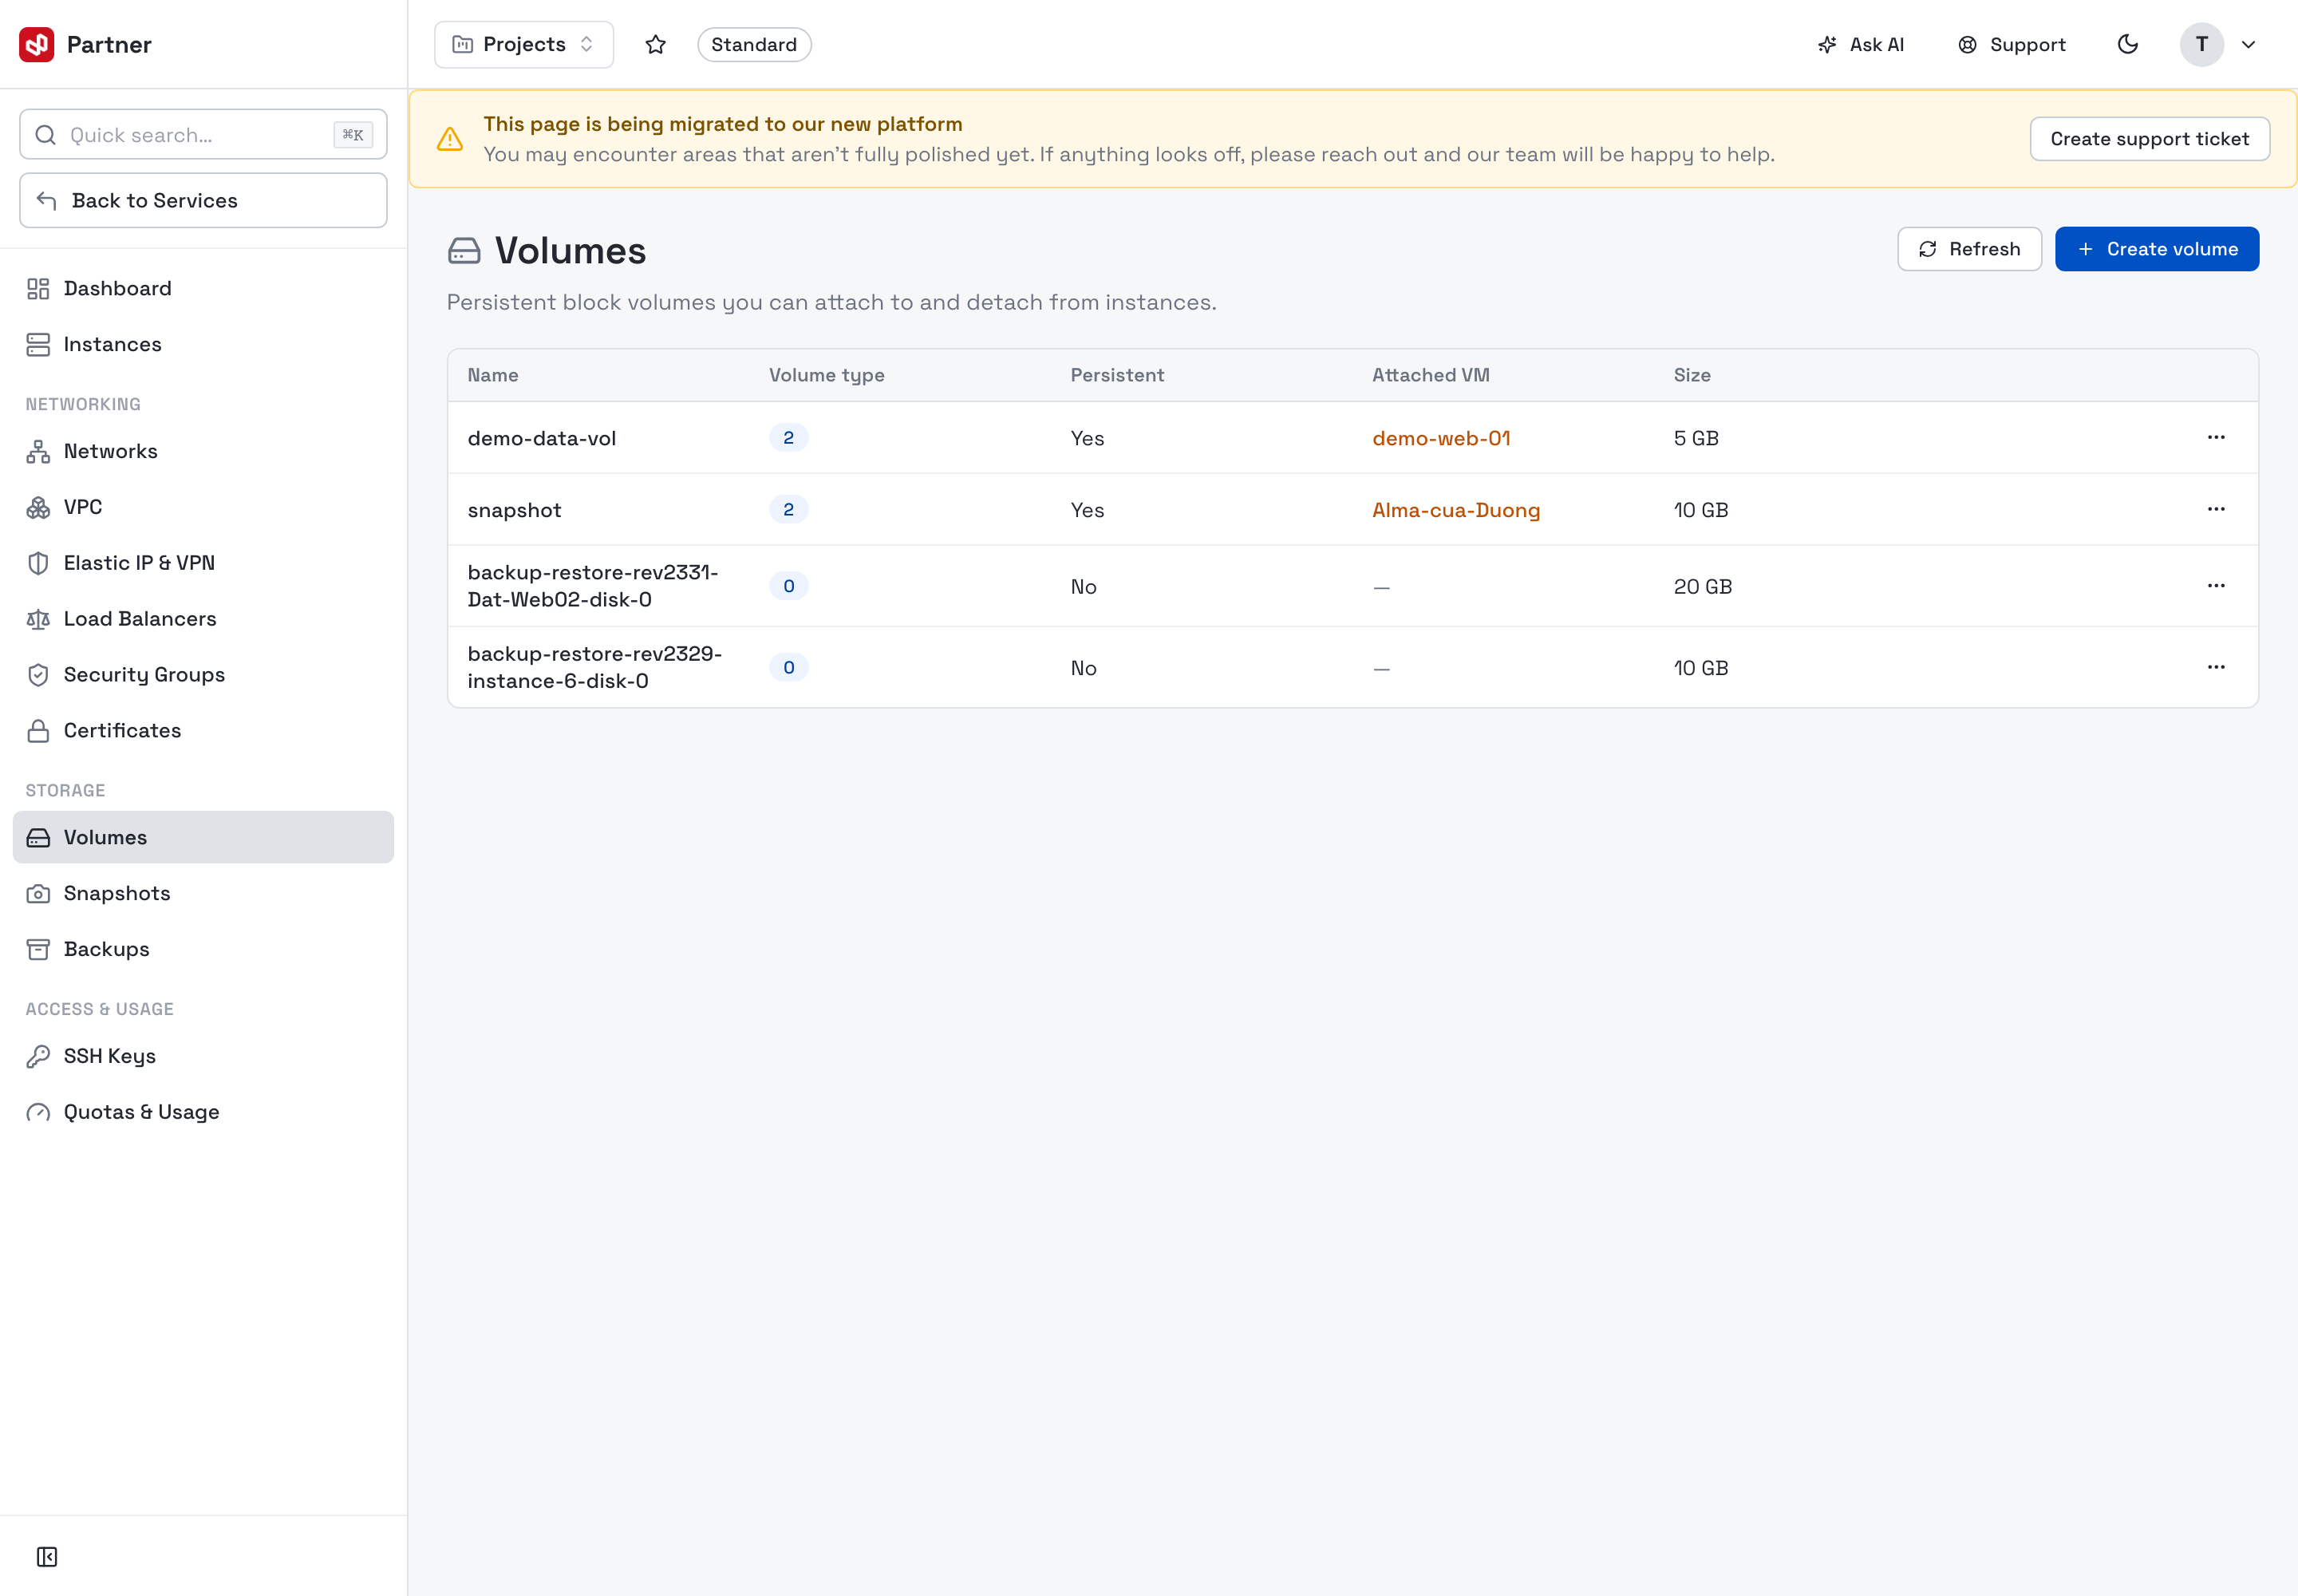Click the Load Balancers scale icon
This screenshot has height=1596, width=2298.
(x=38, y=619)
